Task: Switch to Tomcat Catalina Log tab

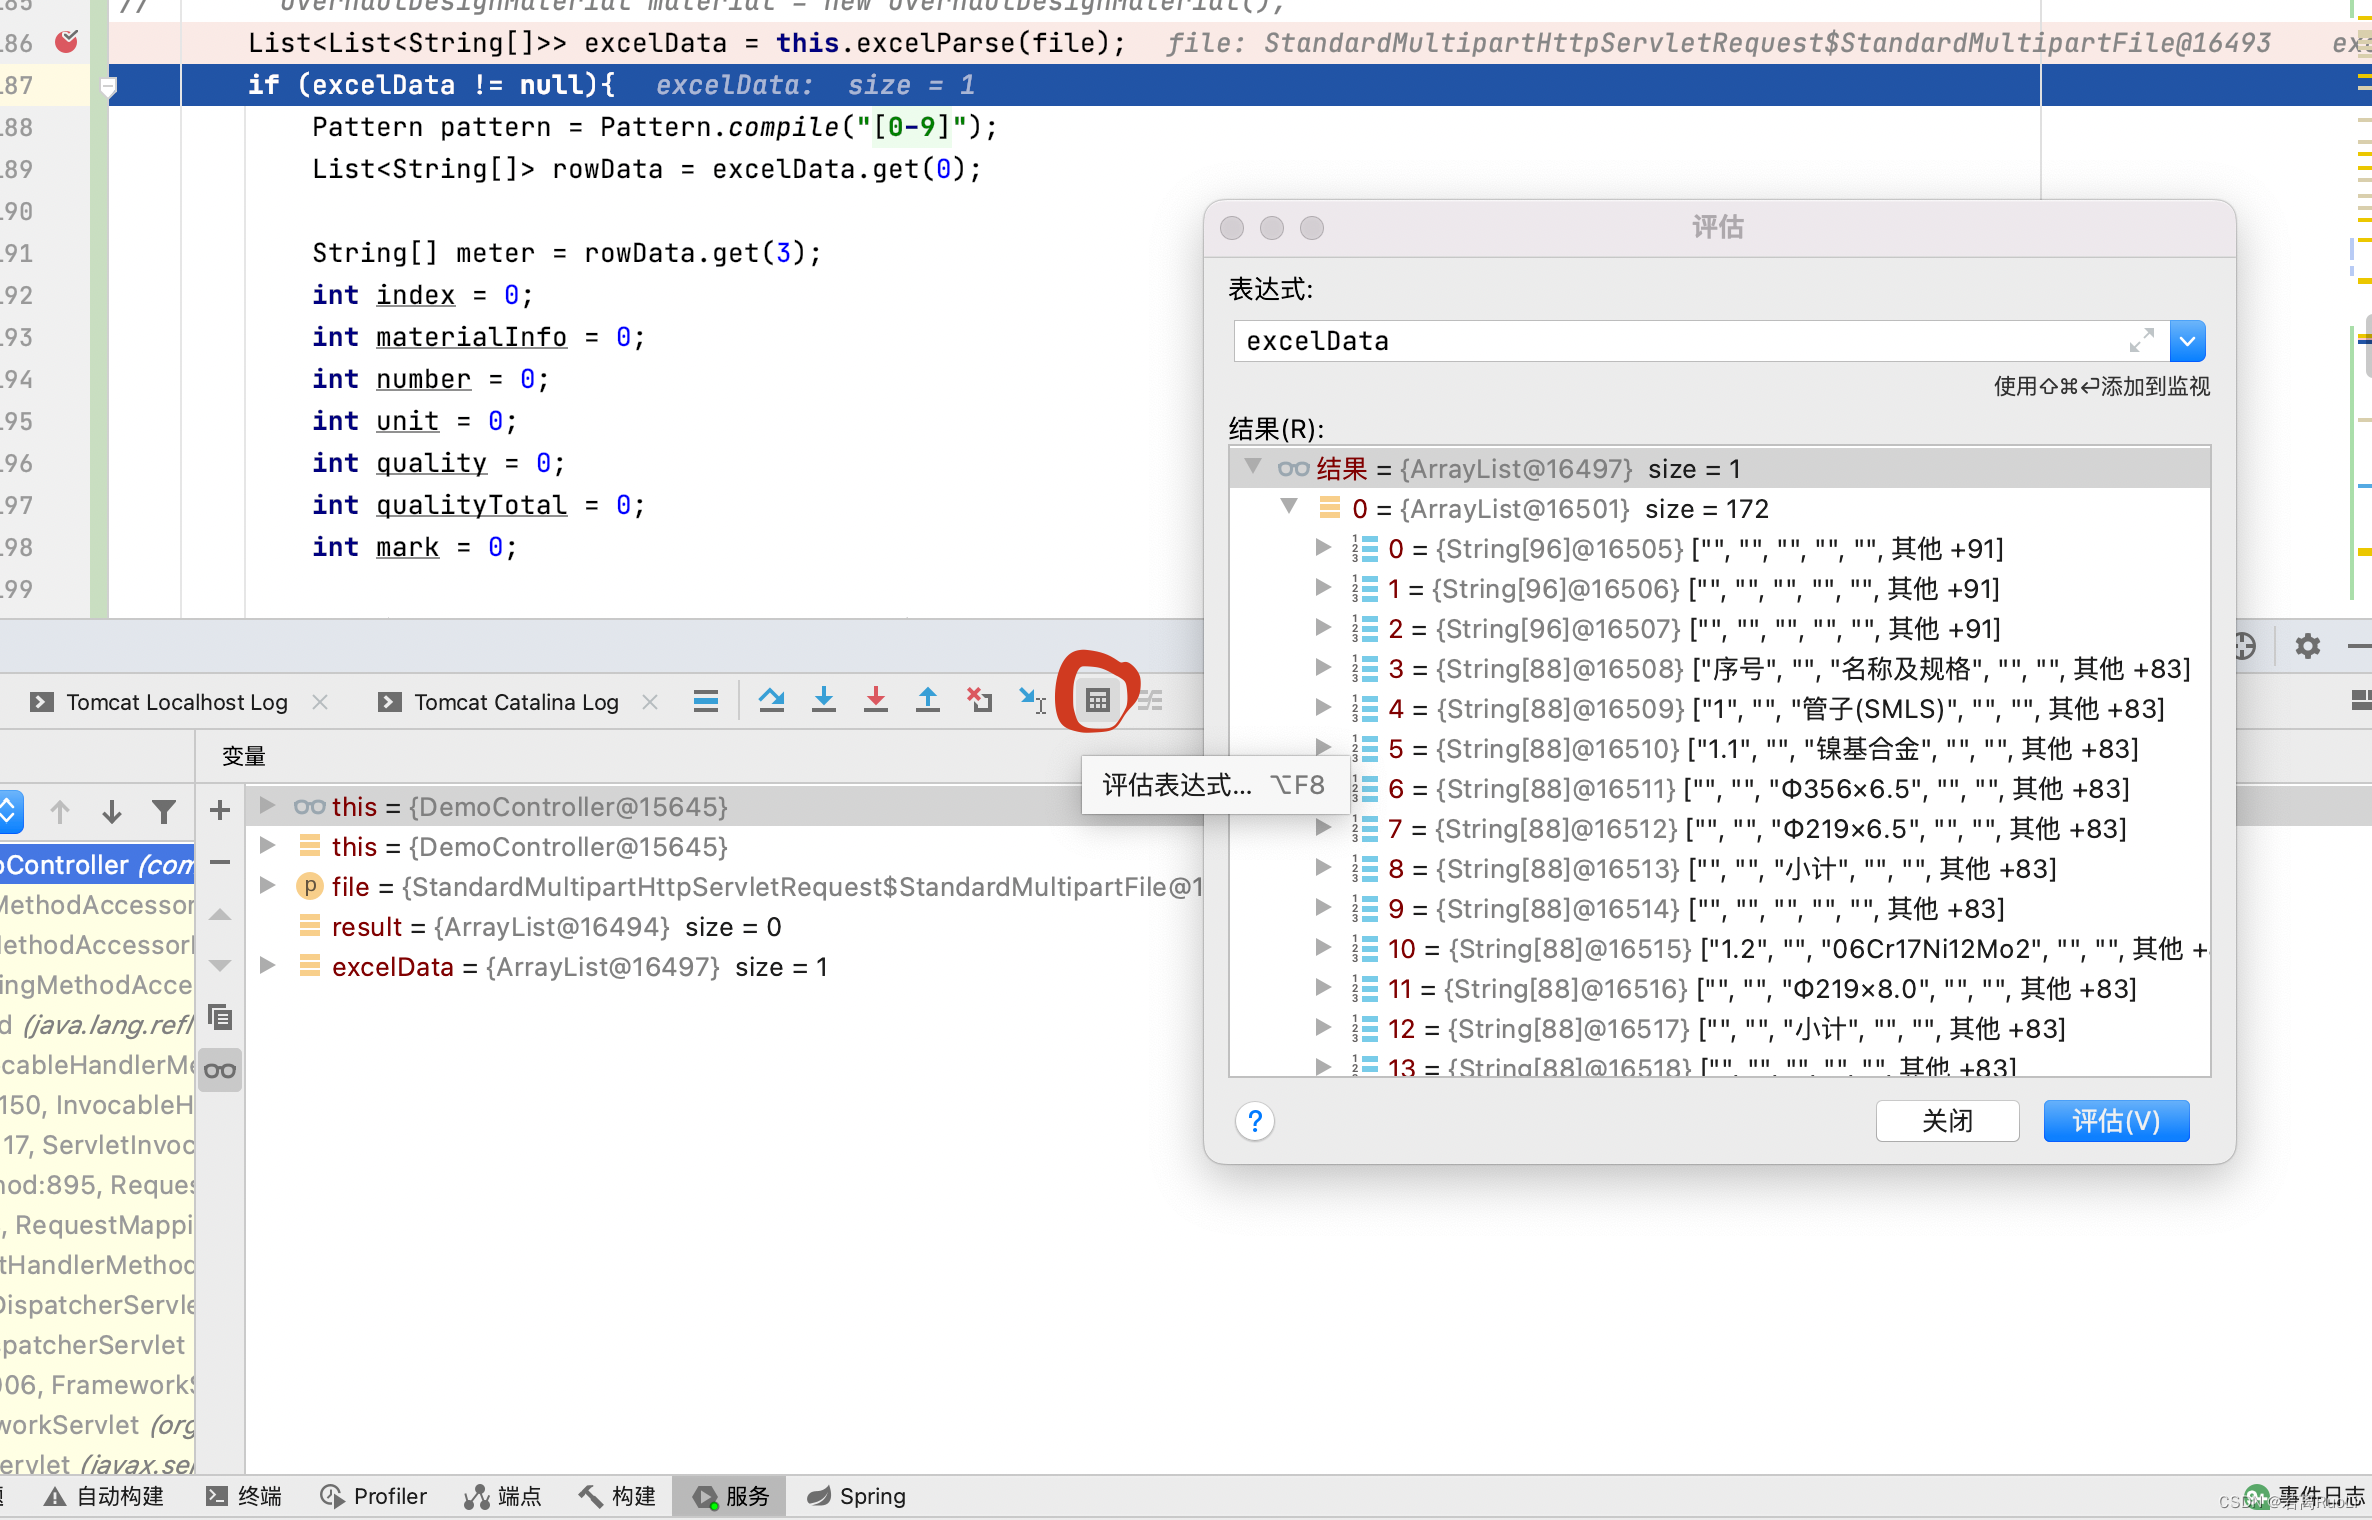Action: pyautogui.click(x=516, y=702)
